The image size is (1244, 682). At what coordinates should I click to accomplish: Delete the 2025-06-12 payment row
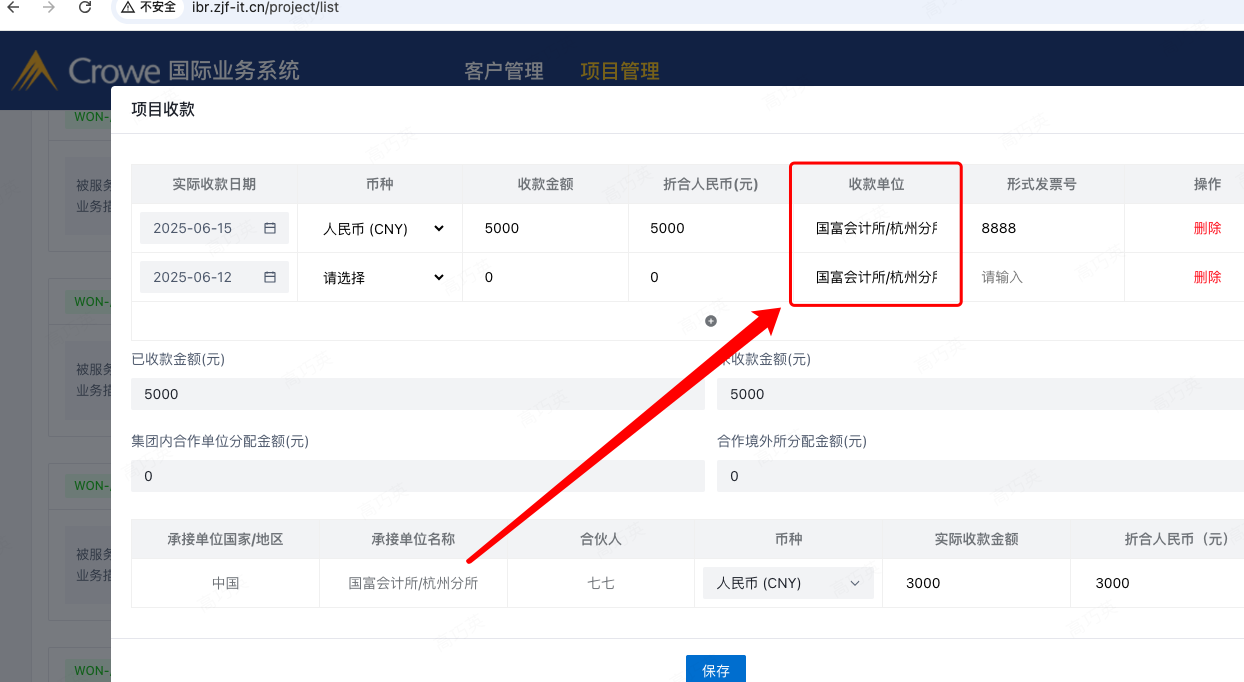1207,277
